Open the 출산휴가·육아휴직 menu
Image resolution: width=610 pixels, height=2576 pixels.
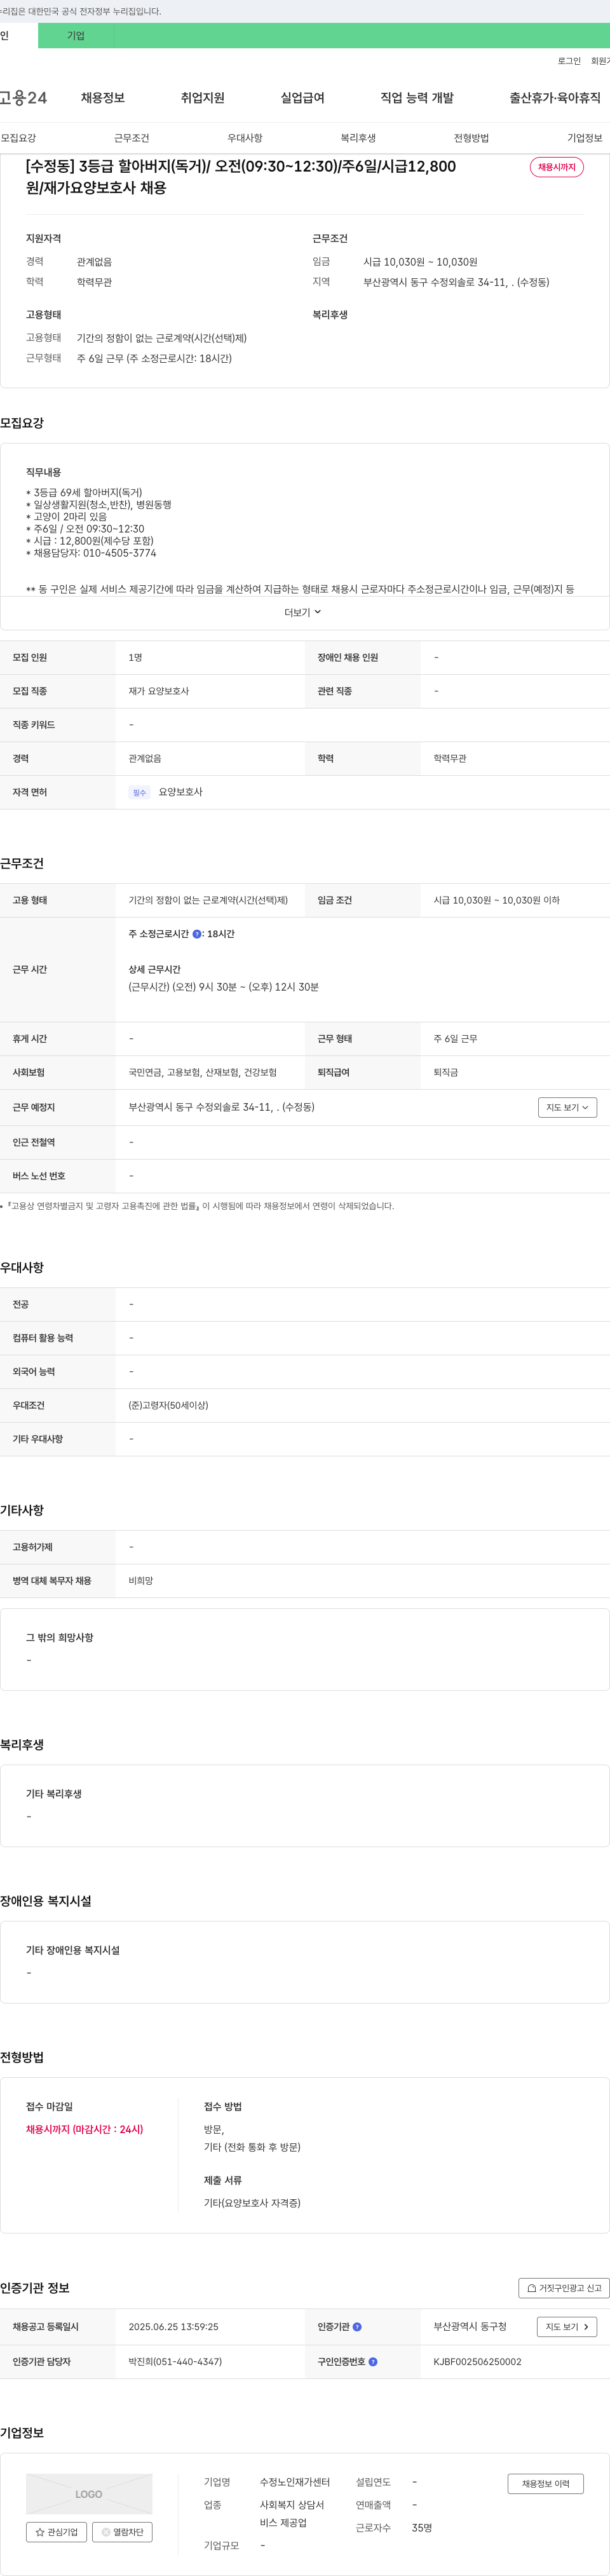[x=555, y=98]
